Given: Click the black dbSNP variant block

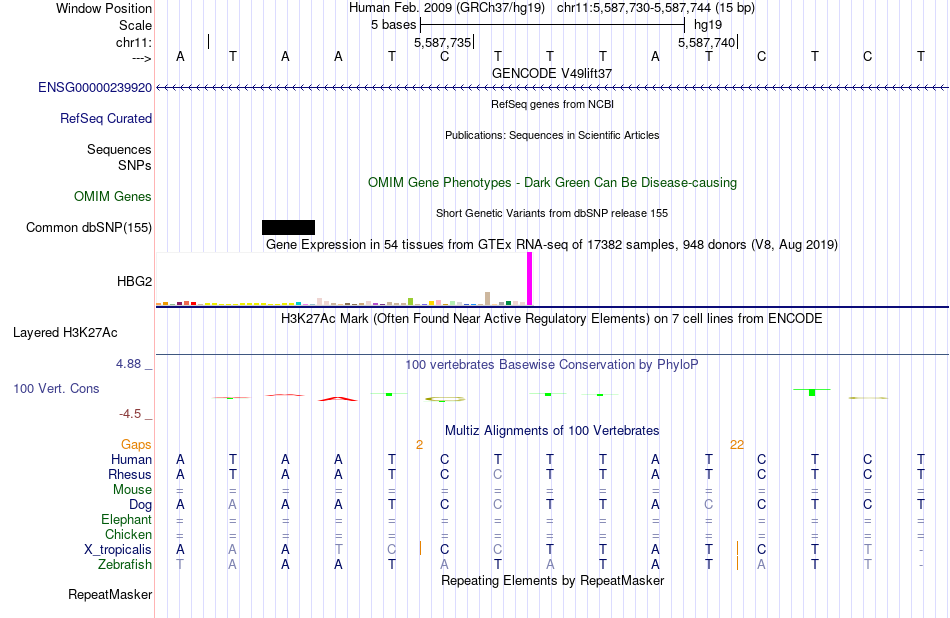Looking at the screenshot, I should (288, 227).
